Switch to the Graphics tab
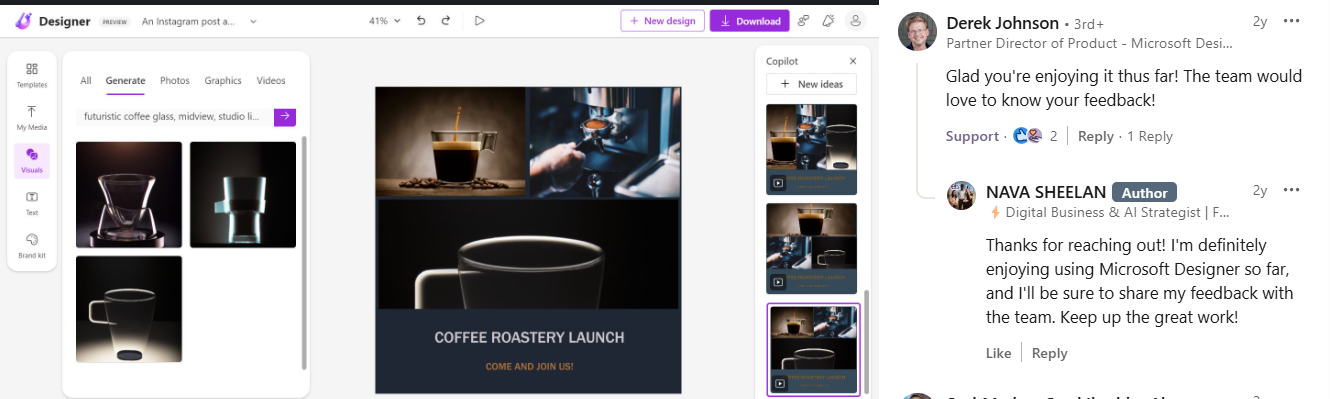 [x=223, y=81]
